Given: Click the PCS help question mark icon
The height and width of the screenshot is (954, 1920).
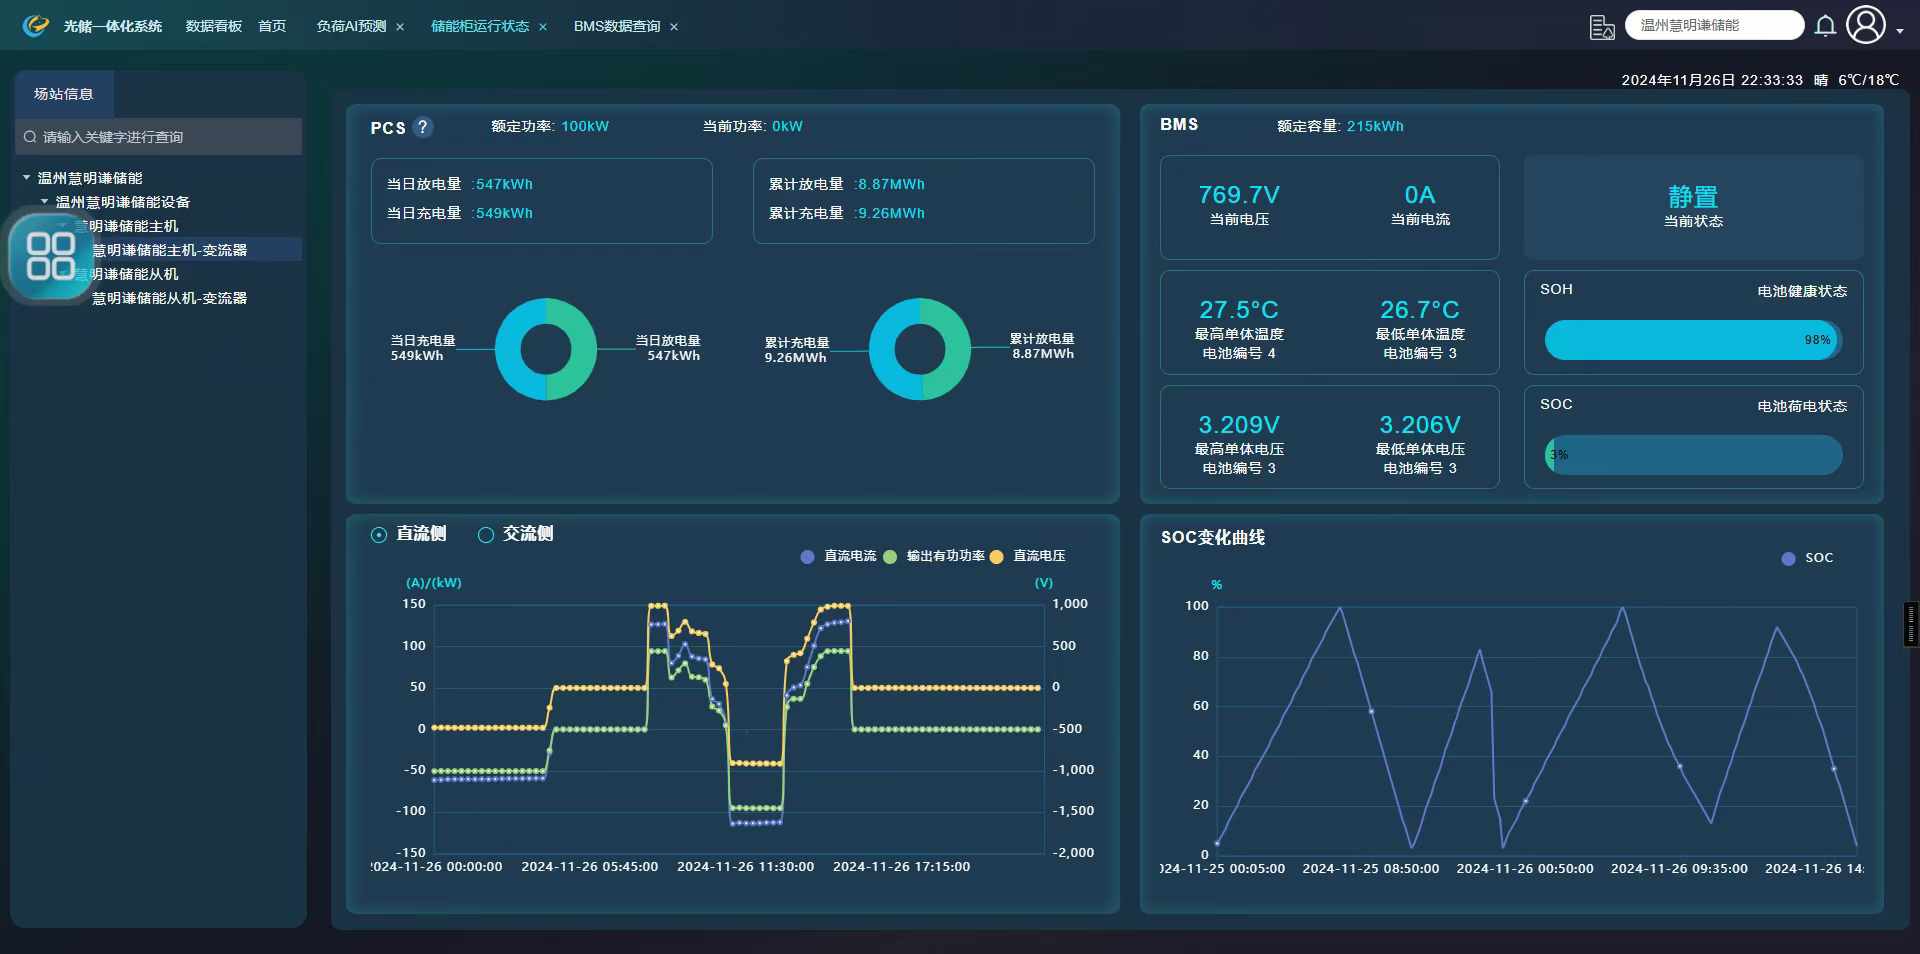Looking at the screenshot, I should pos(423,127).
